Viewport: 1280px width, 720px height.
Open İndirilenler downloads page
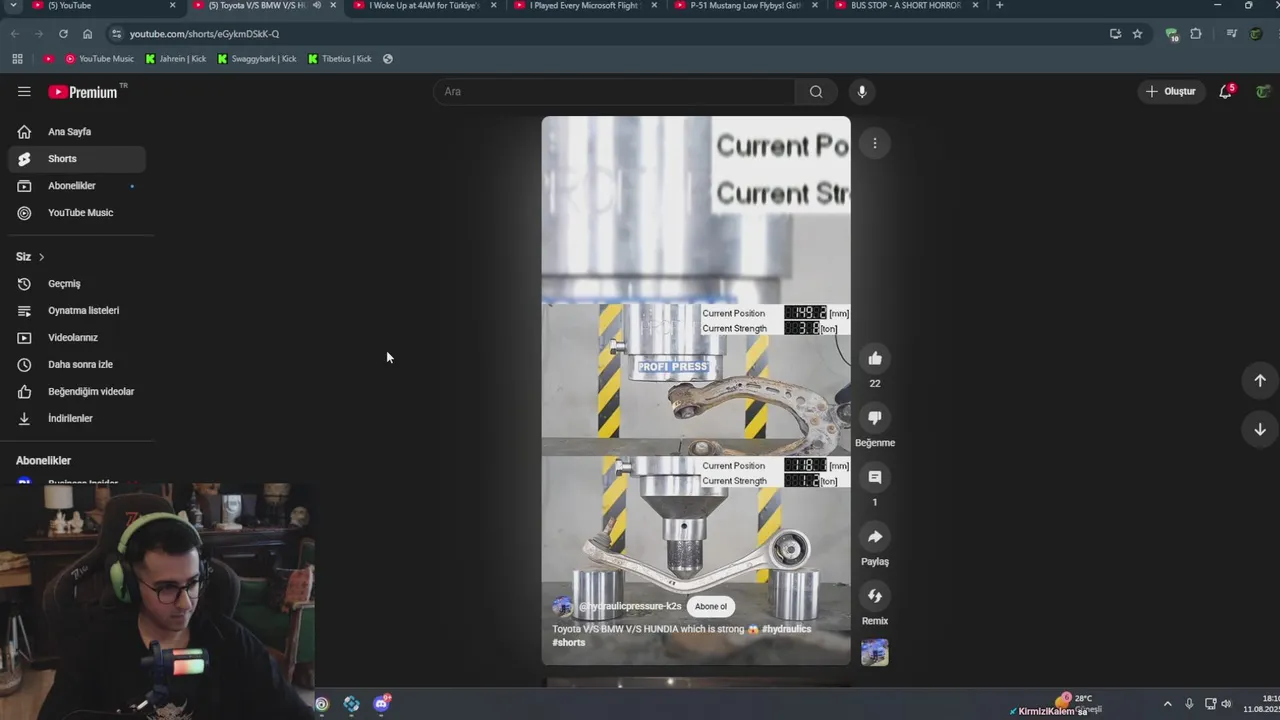[77, 418]
